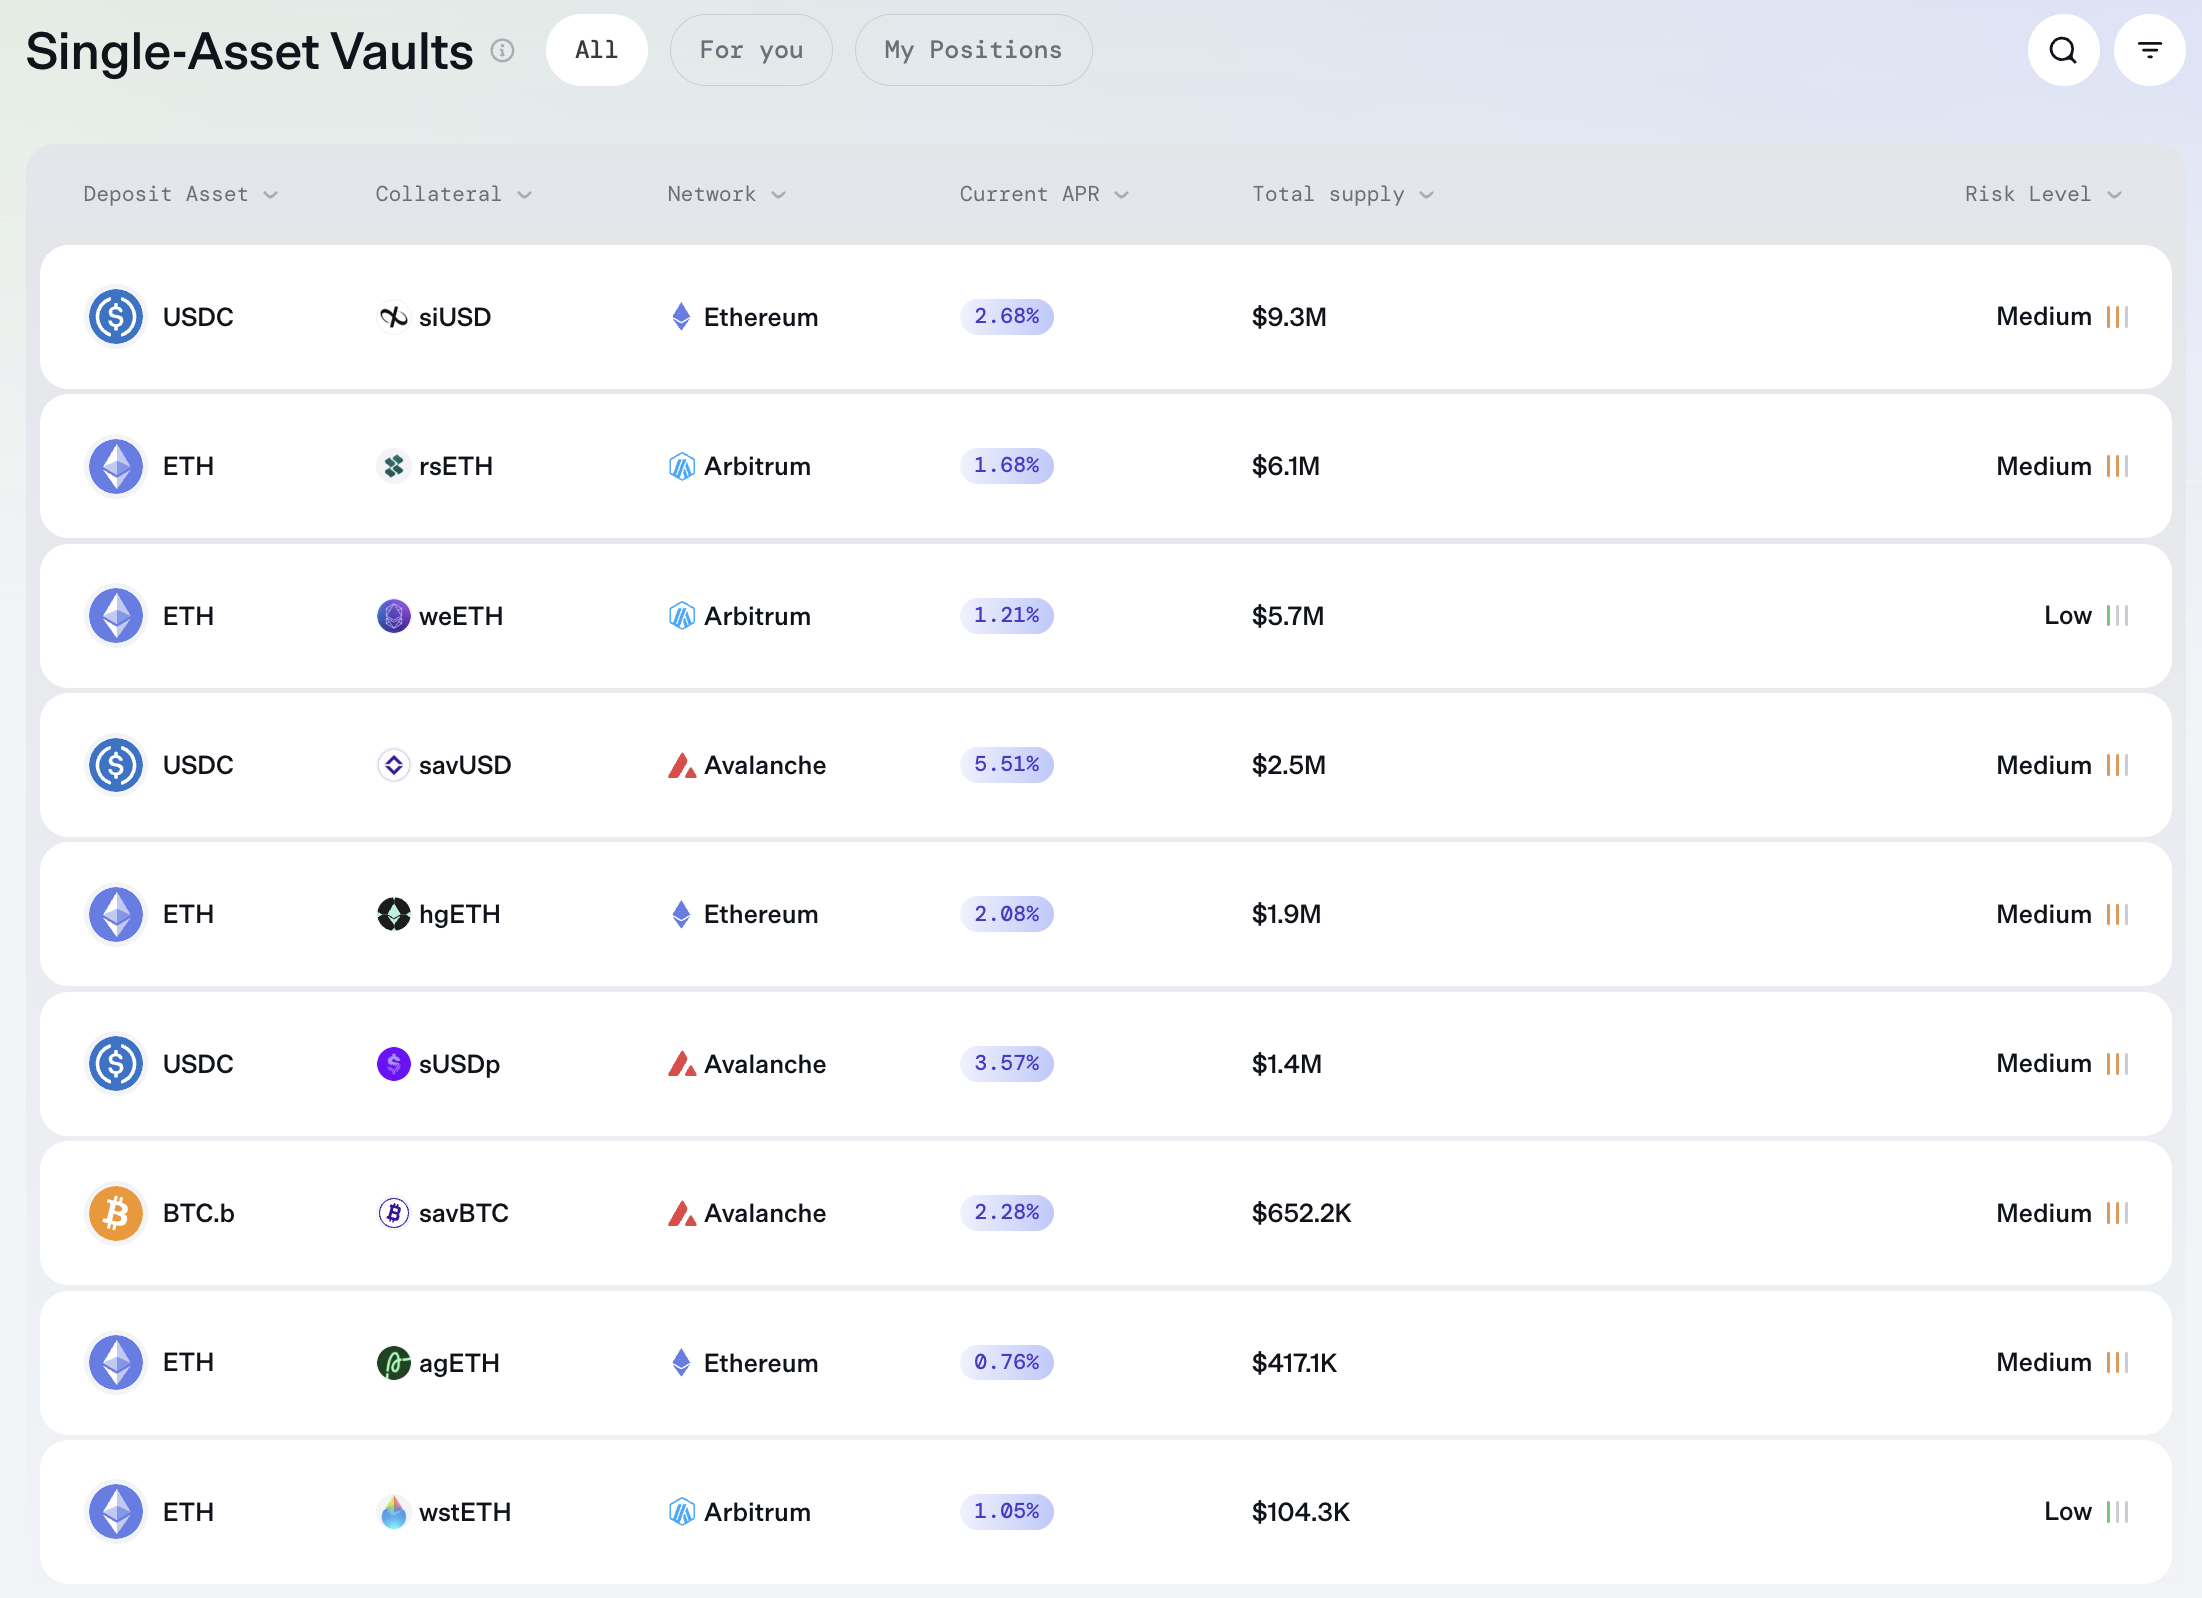
Task: Click the siUSD collateral token icon
Action: click(x=393, y=317)
